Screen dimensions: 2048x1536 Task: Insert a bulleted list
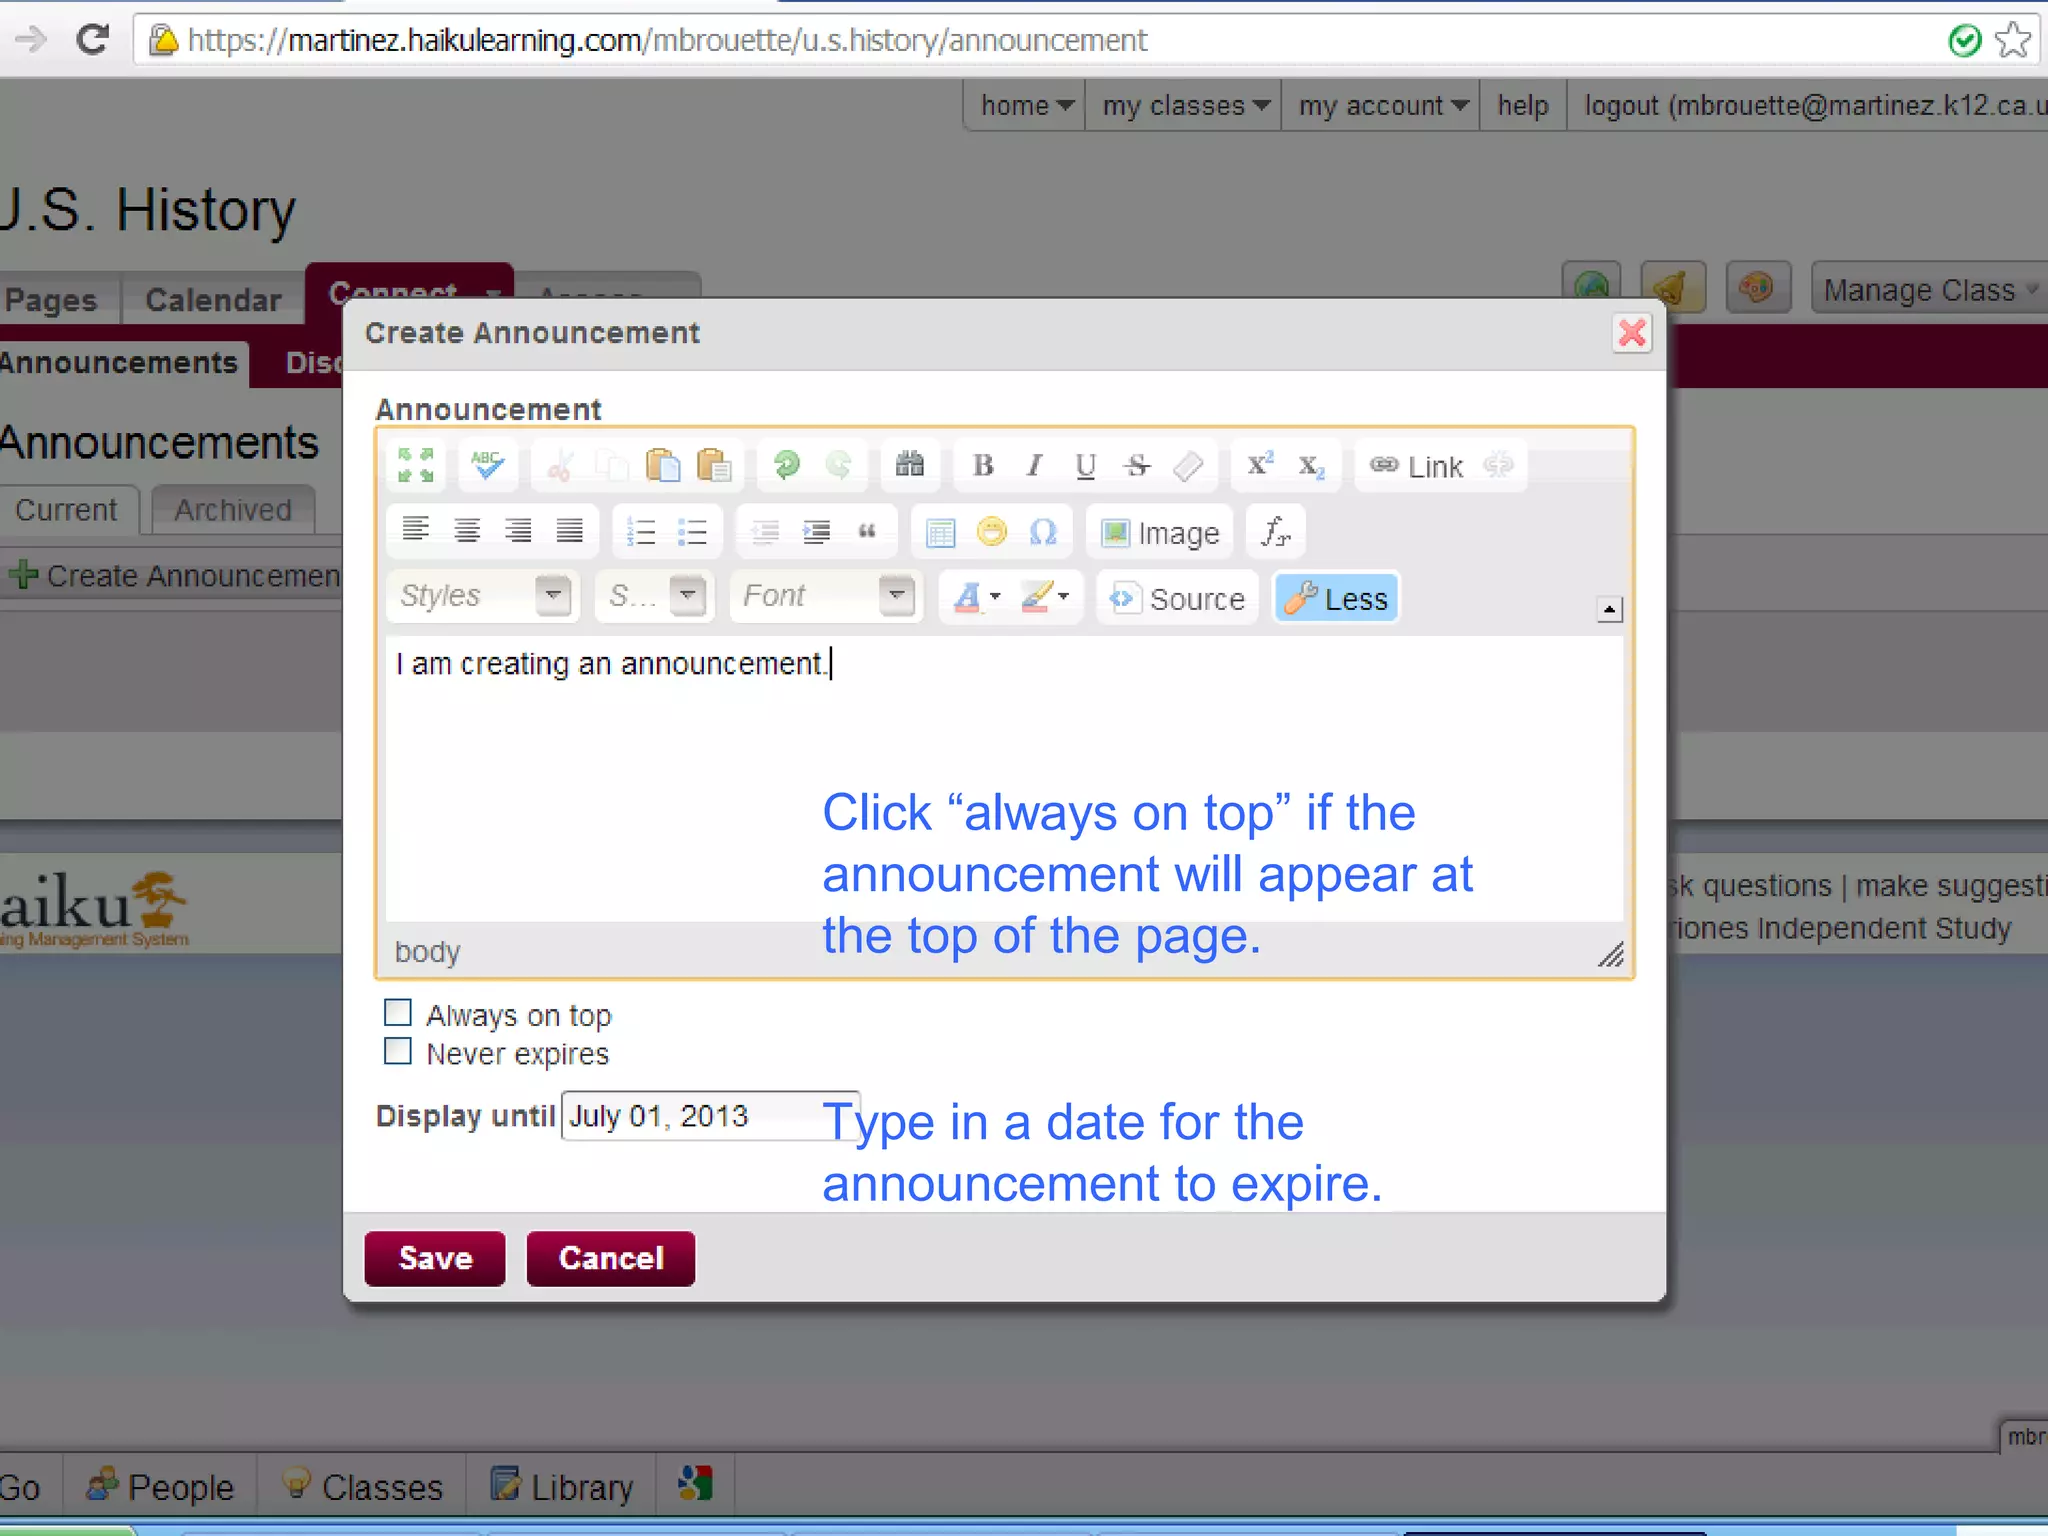point(692,531)
